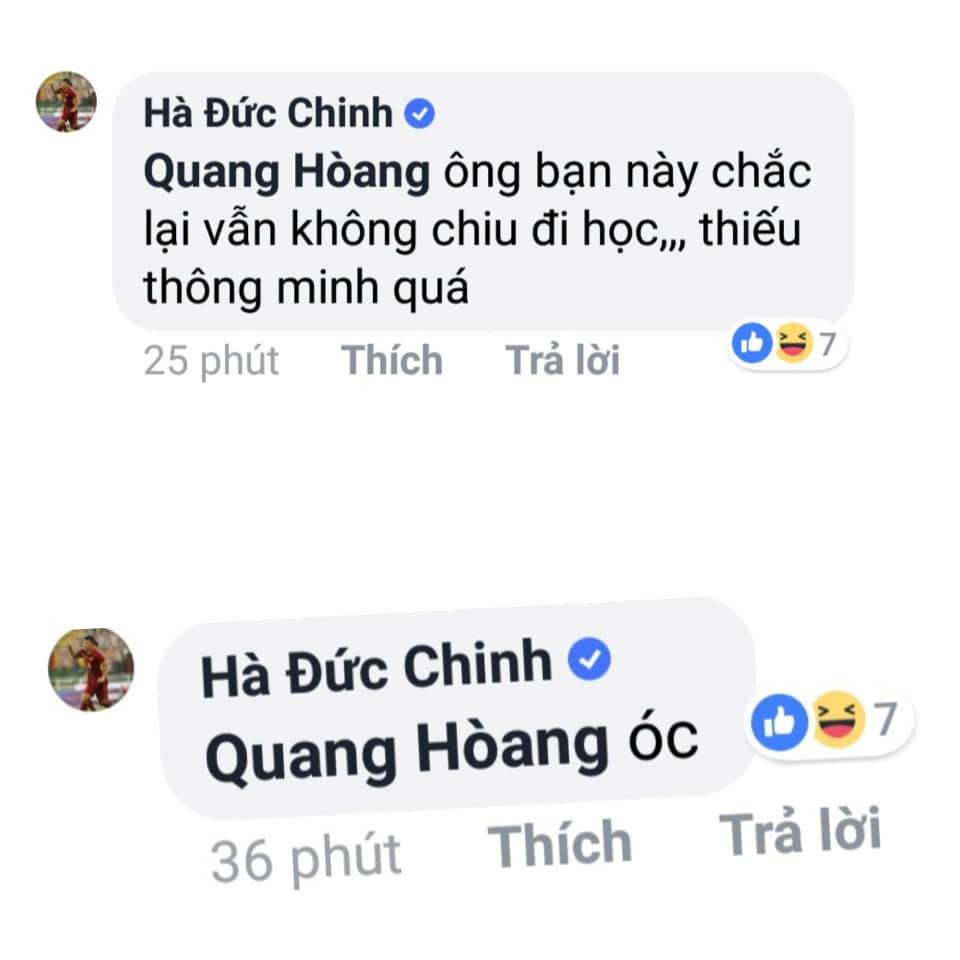
Task: Open the Quang Hòang mention before "óc"
Action: tap(407, 751)
